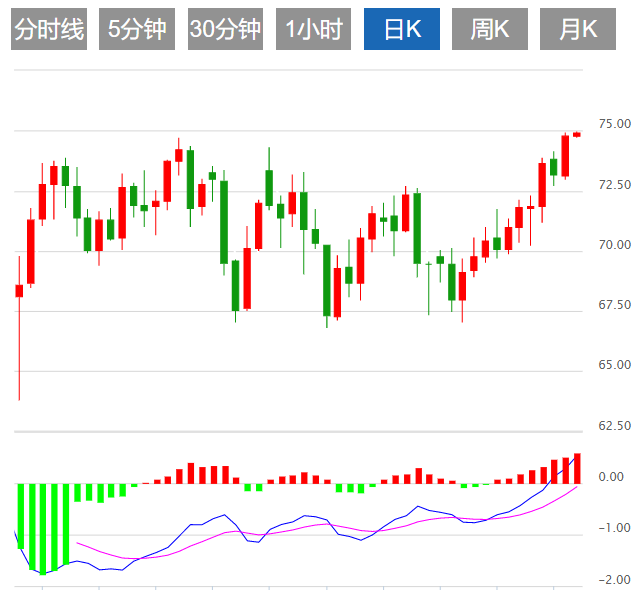
Task: Open the 30分钟 interval tab
Action: point(225,30)
